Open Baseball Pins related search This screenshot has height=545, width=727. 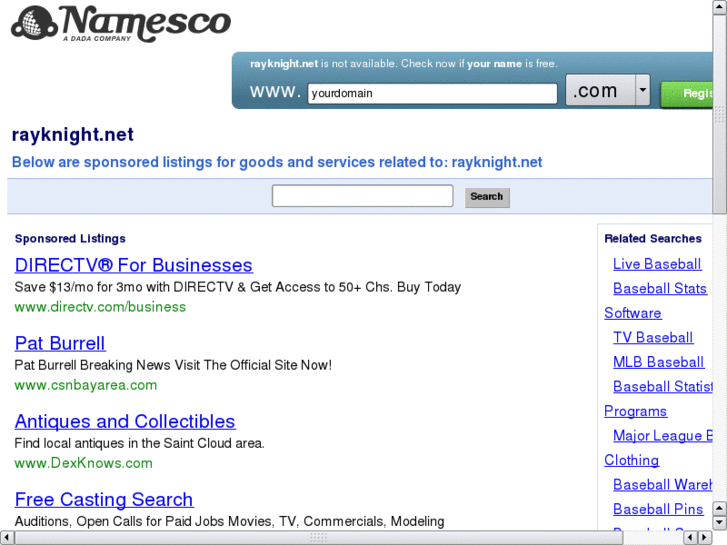click(x=658, y=509)
